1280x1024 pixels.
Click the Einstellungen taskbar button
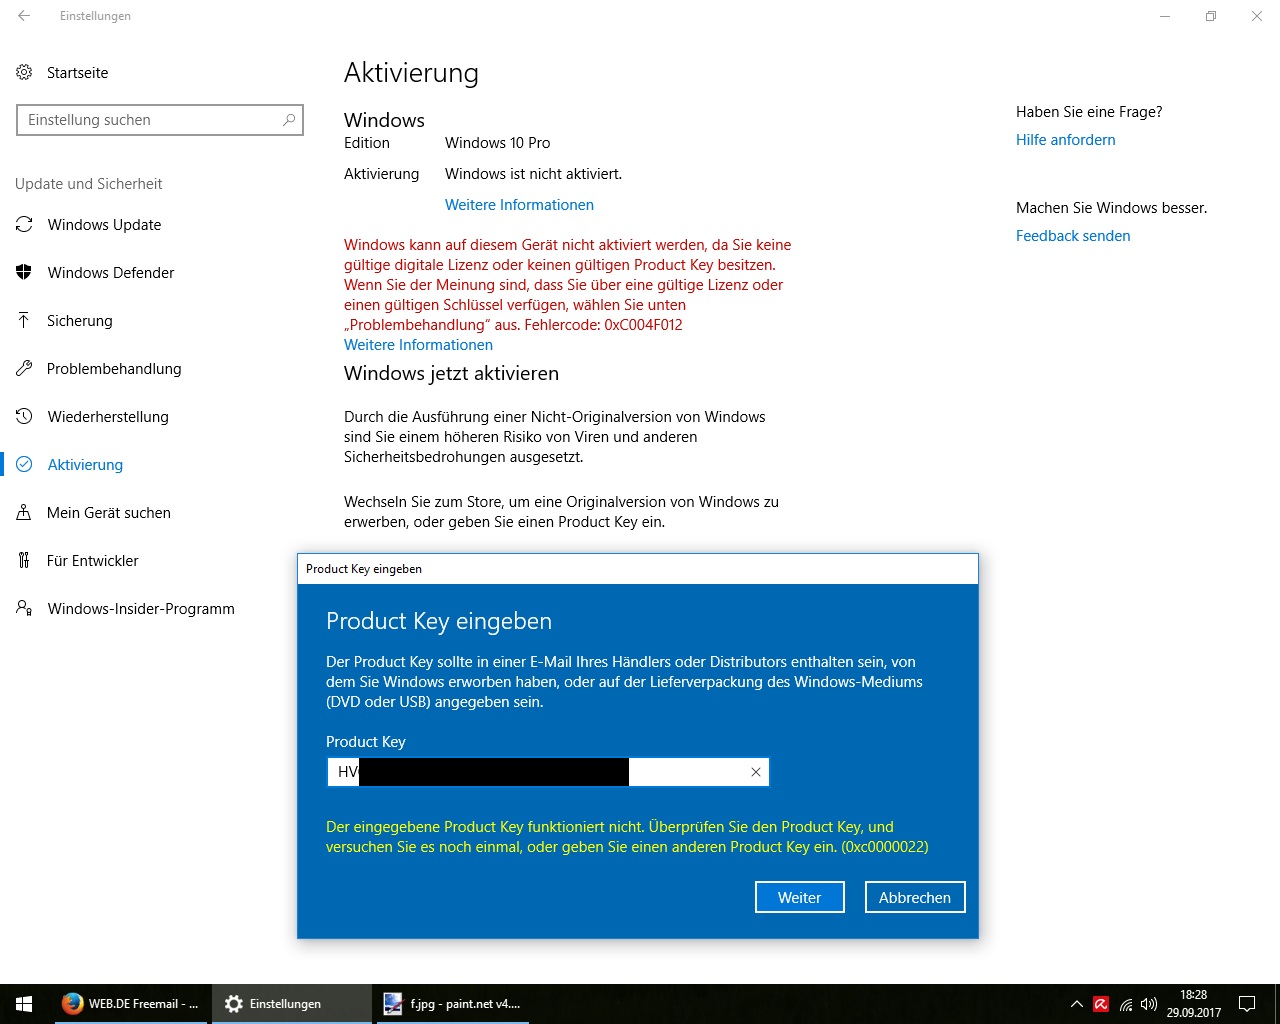coord(292,1004)
